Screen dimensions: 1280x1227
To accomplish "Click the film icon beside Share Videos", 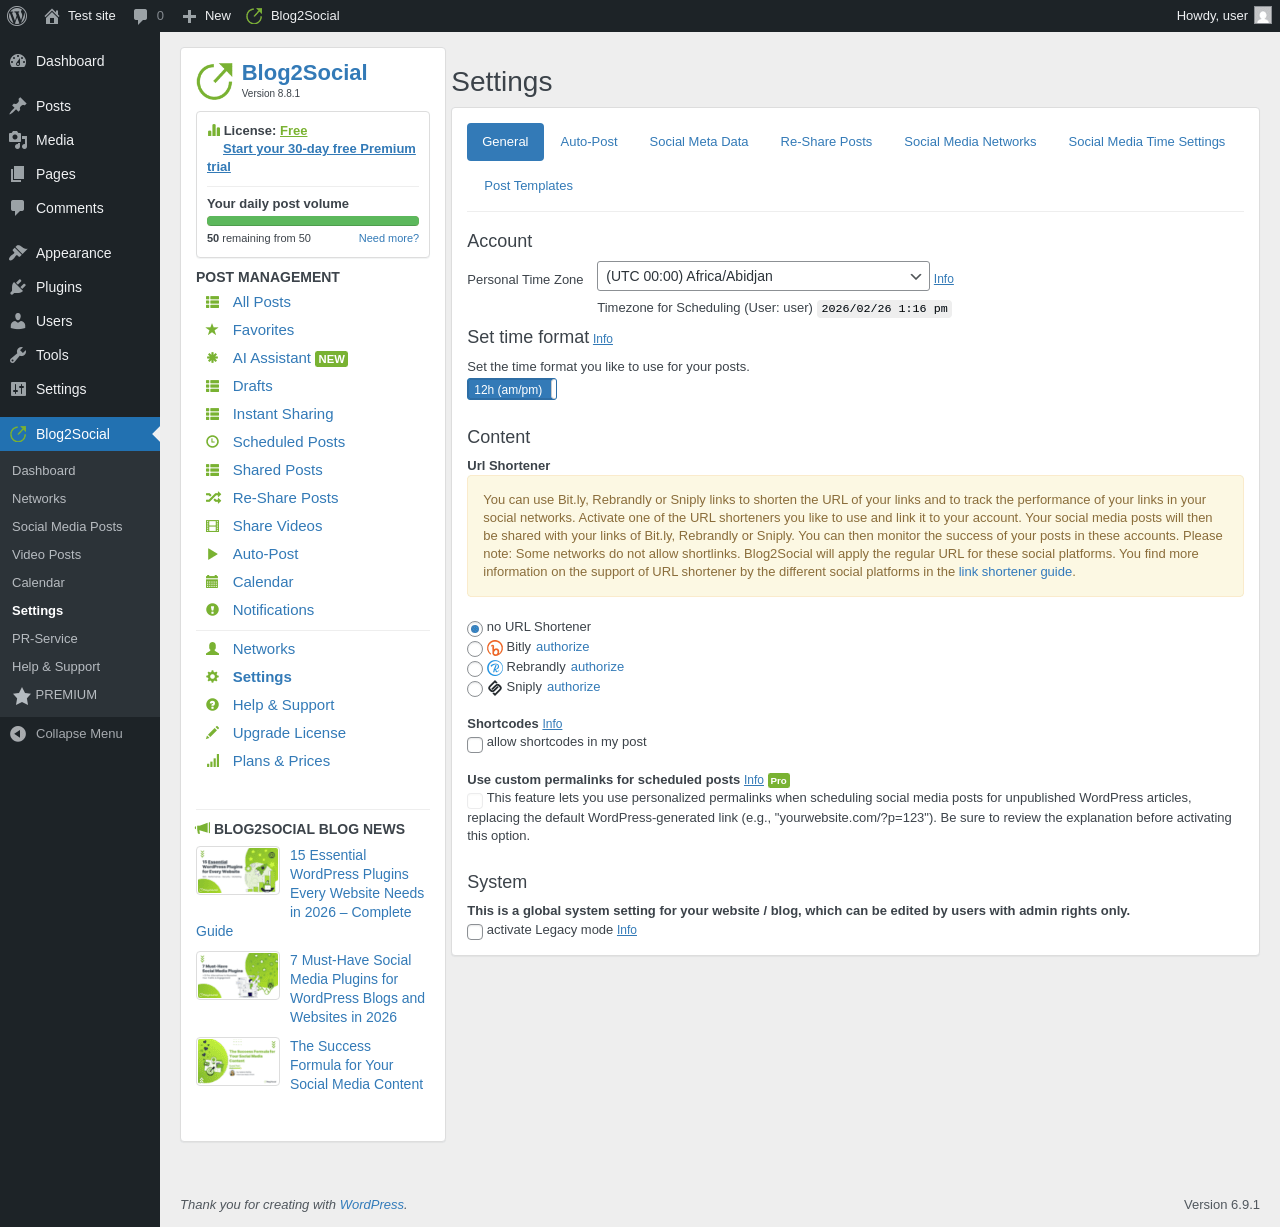I will click(x=212, y=526).
